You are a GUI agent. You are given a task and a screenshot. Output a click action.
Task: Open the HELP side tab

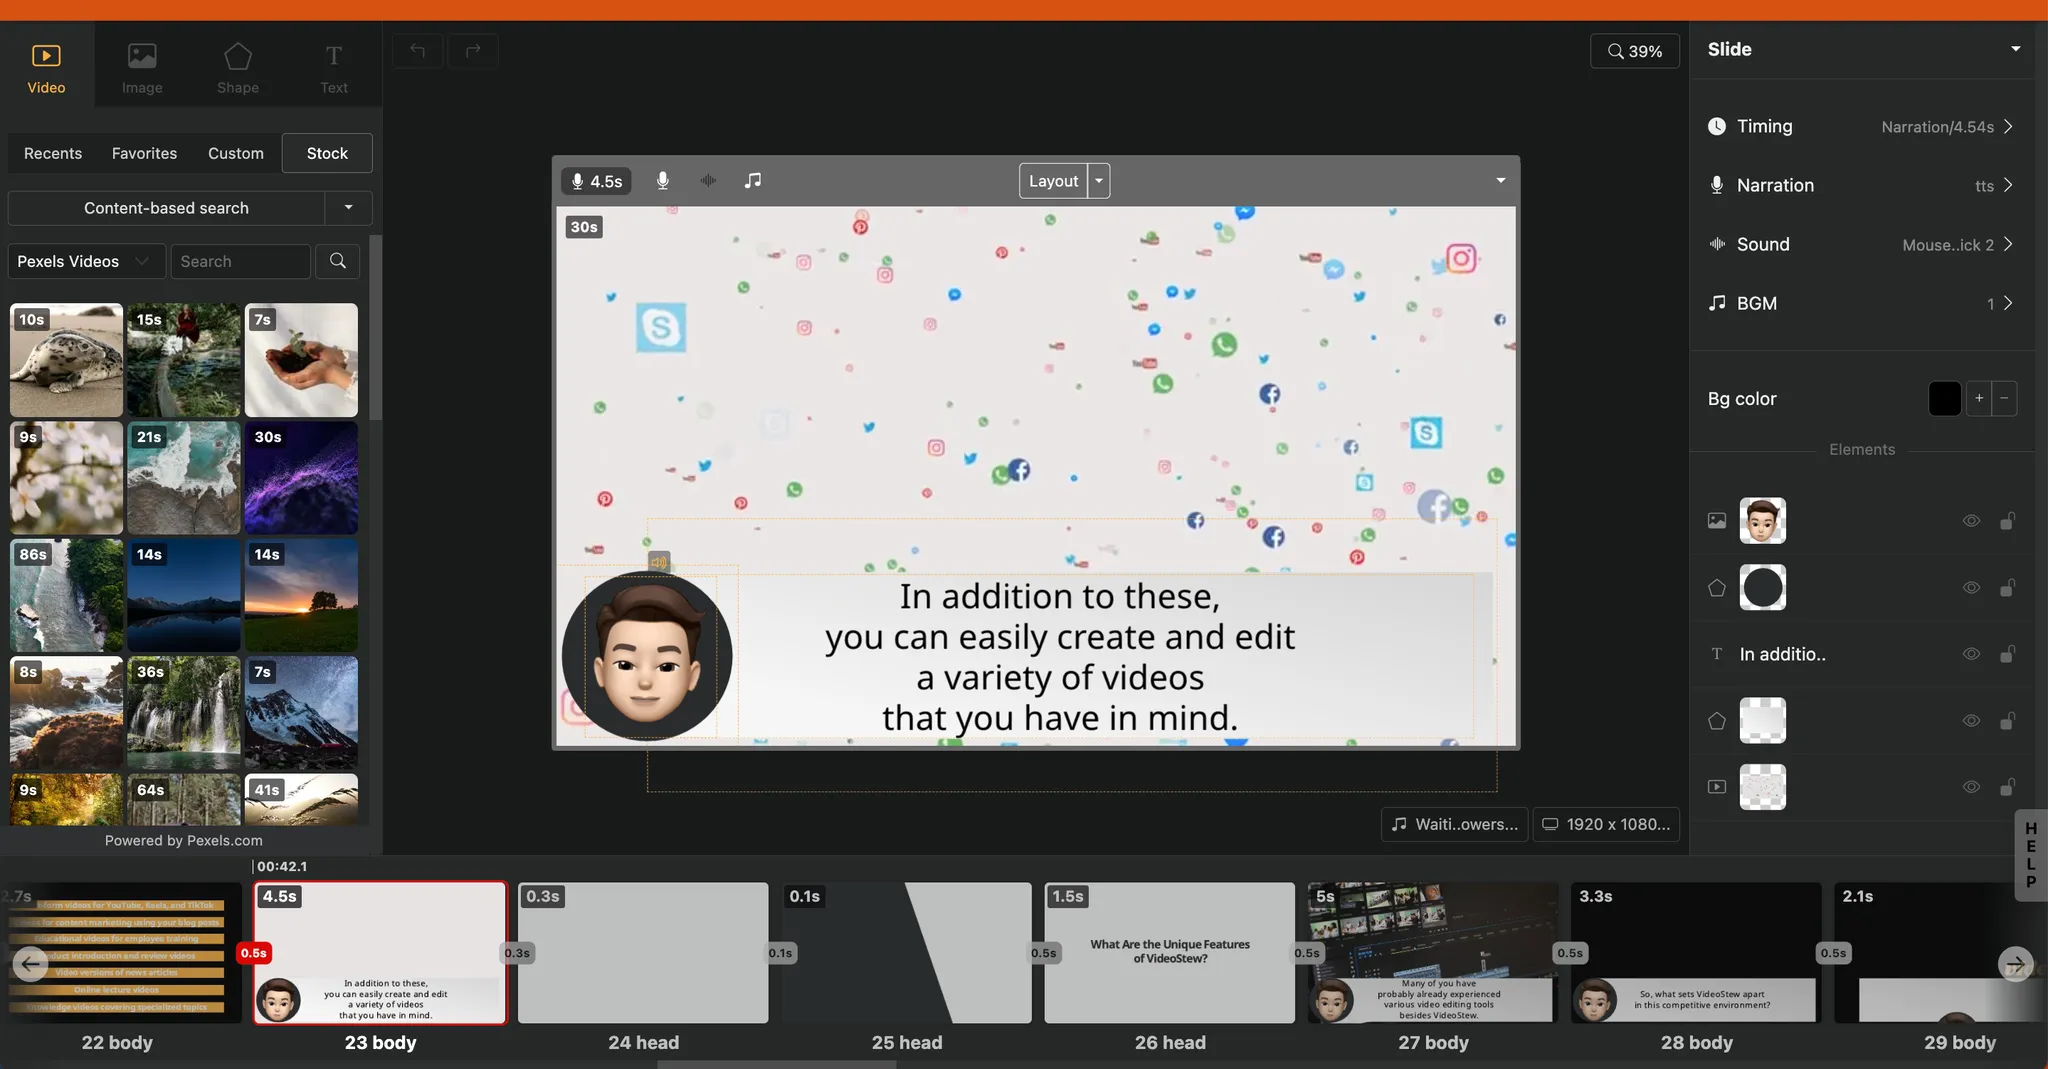pos(2030,855)
